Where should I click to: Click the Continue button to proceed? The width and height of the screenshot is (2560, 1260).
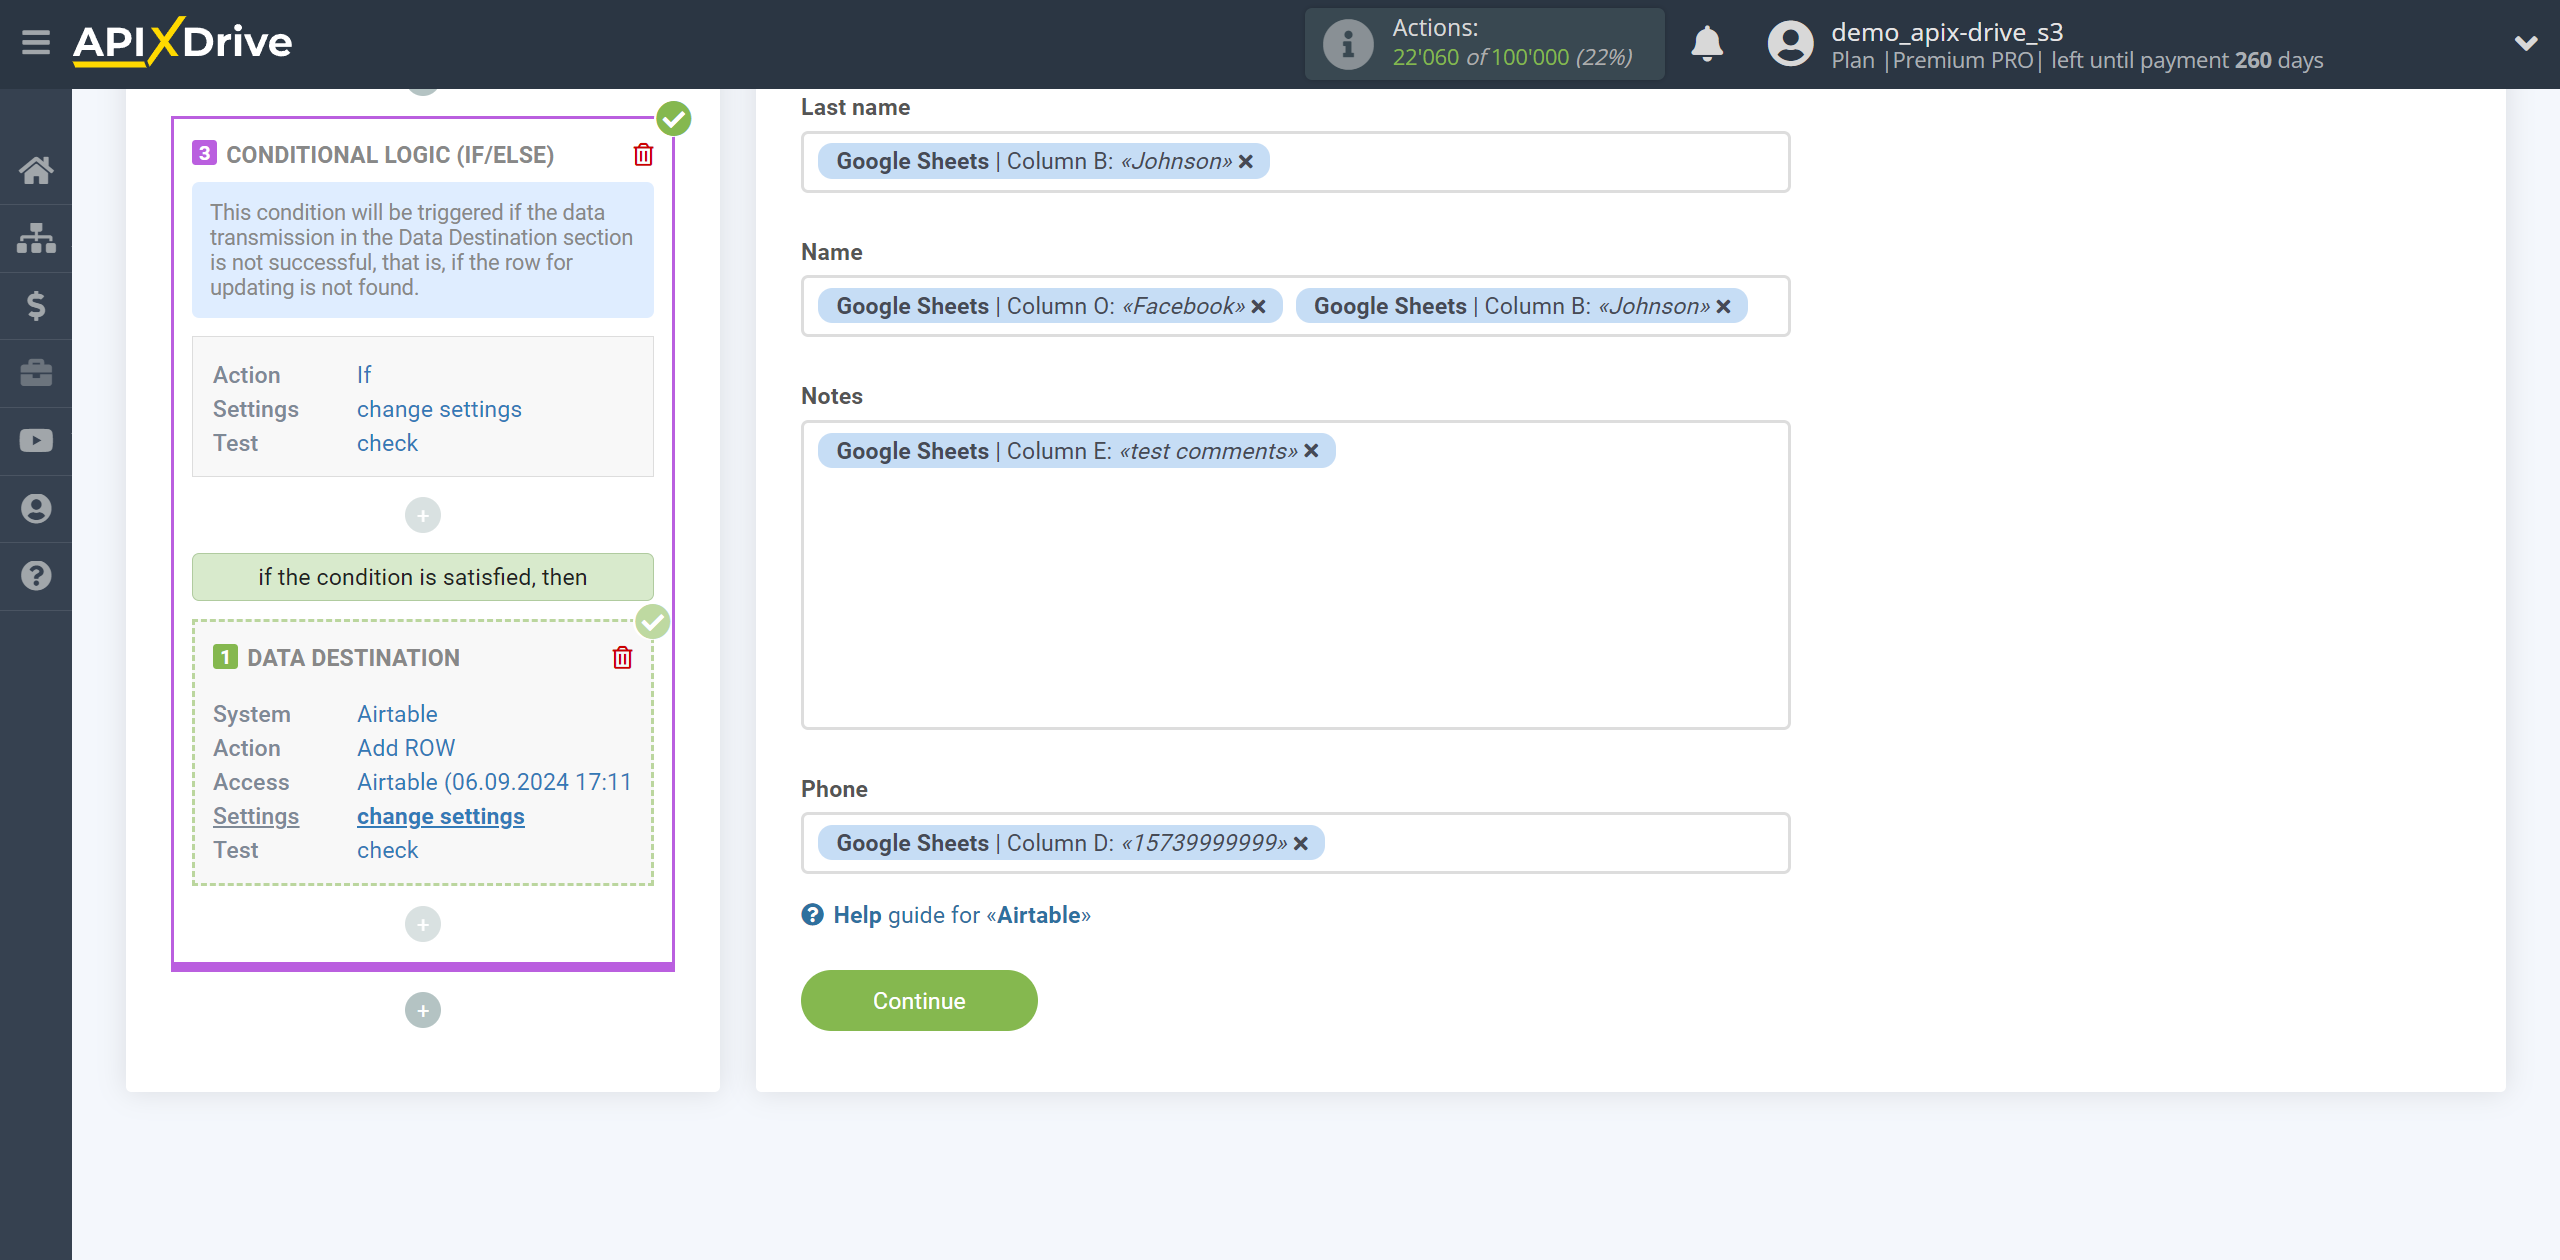coord(919,1000)
